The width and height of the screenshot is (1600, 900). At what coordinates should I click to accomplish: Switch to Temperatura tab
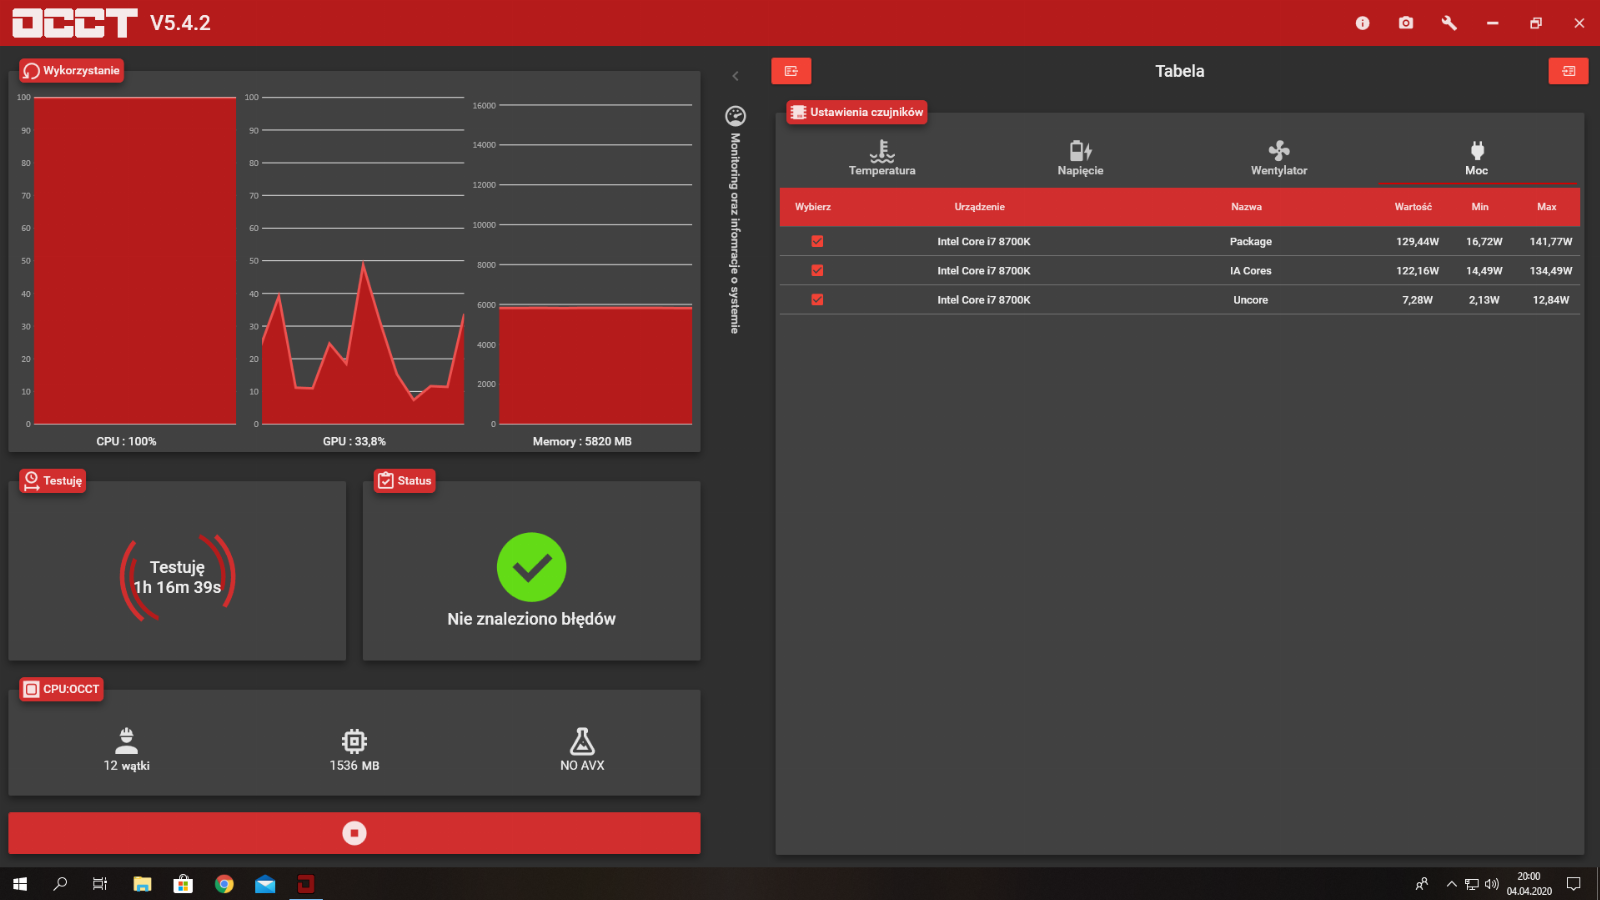tap(882, 159)
